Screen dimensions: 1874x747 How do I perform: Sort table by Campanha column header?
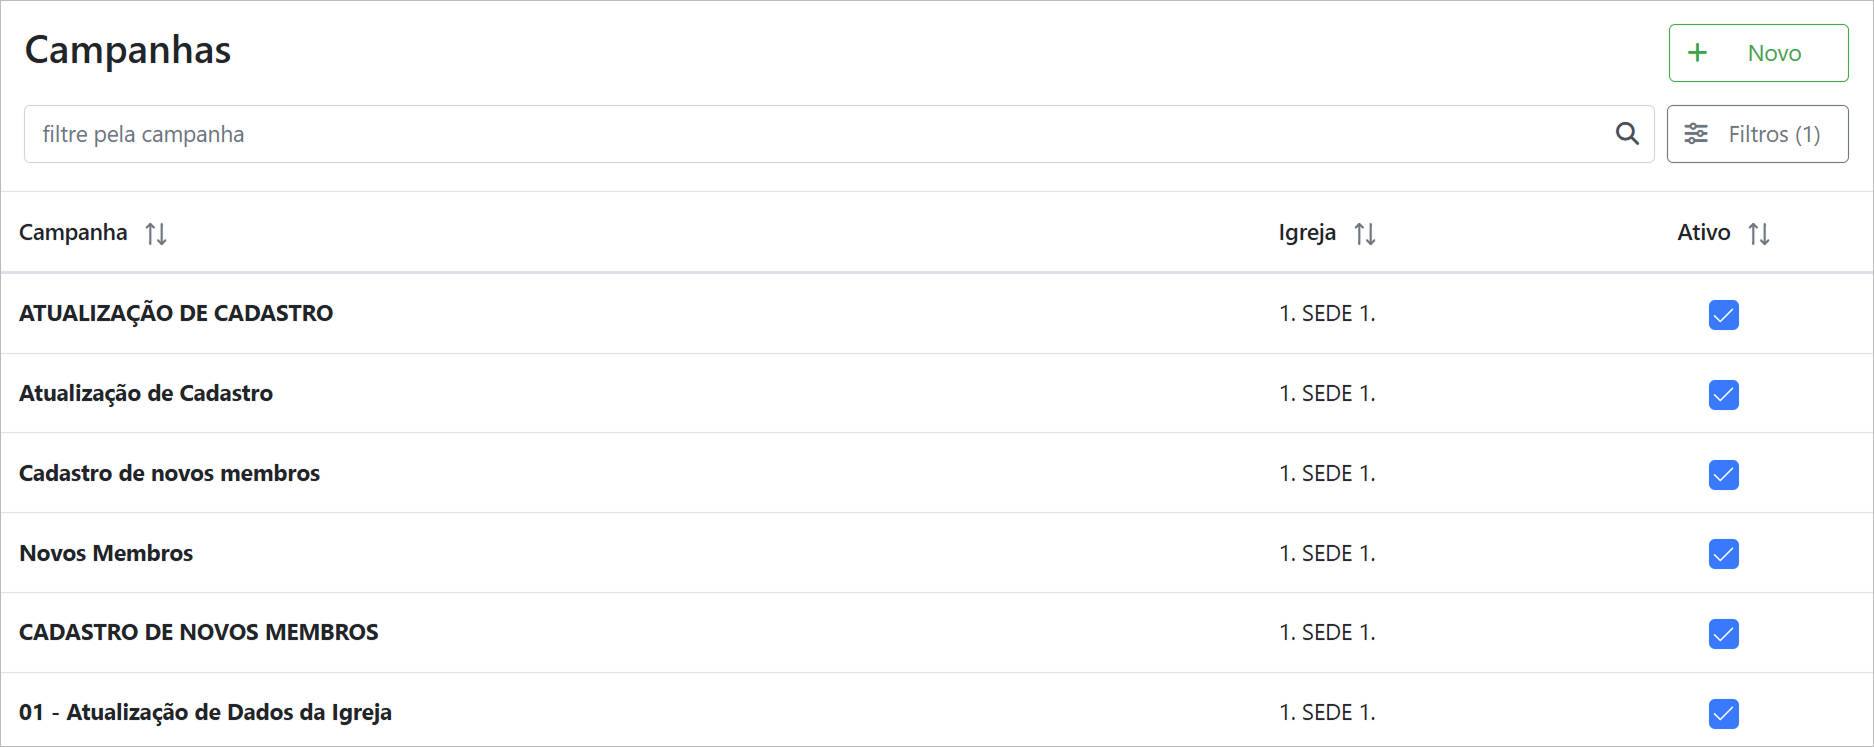(x=73, y=233)
